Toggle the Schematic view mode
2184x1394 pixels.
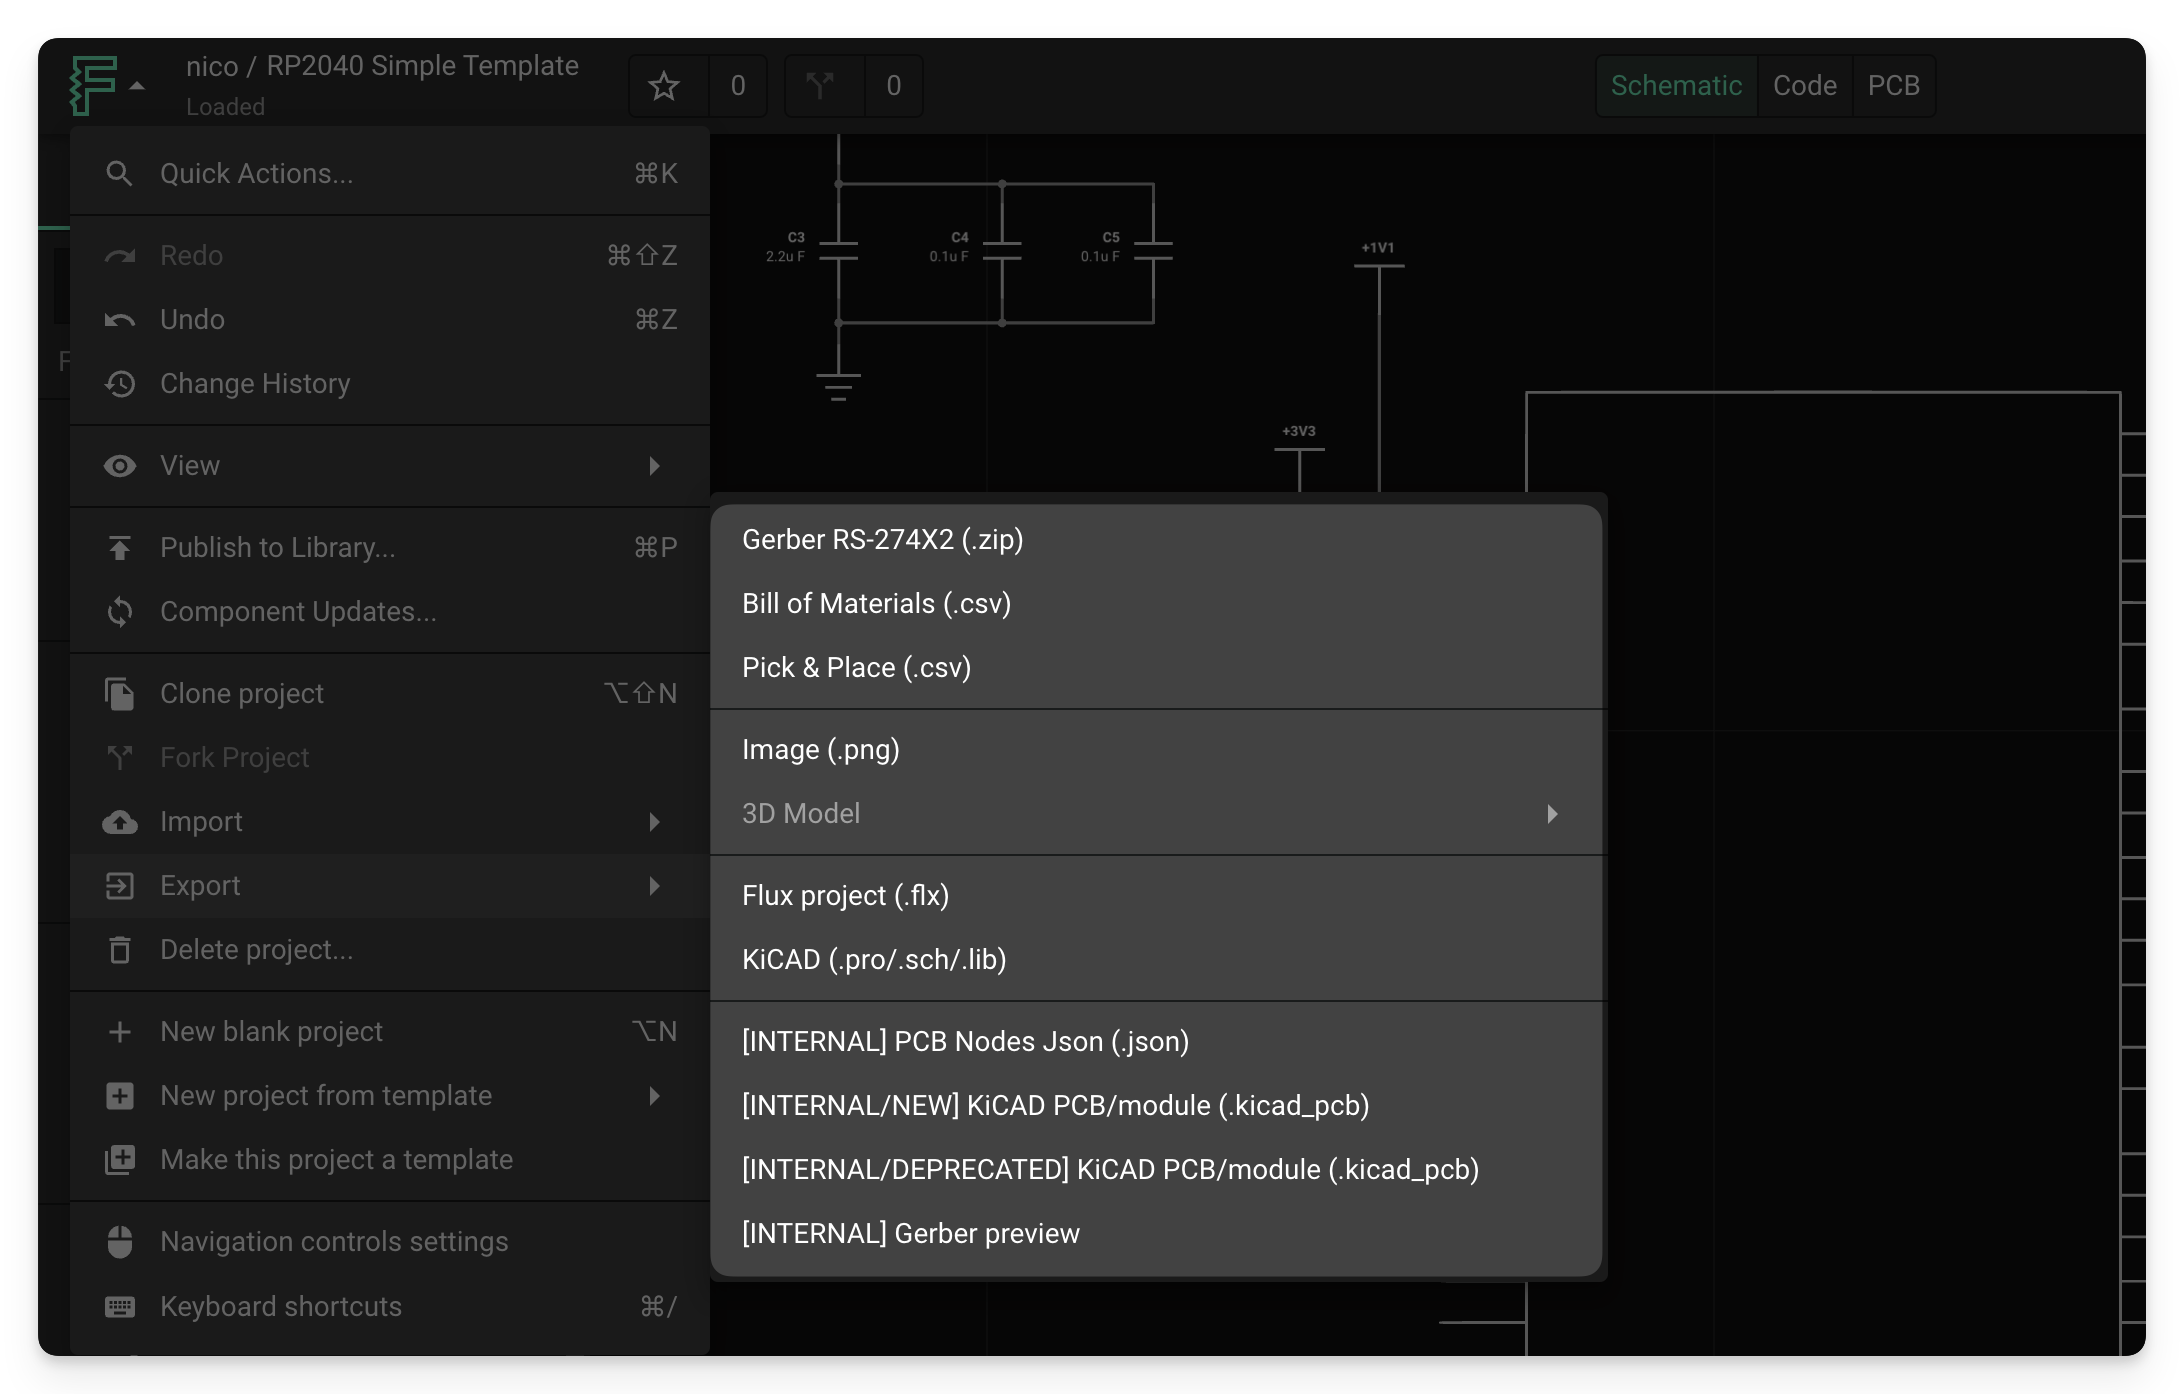(1676, 86)
